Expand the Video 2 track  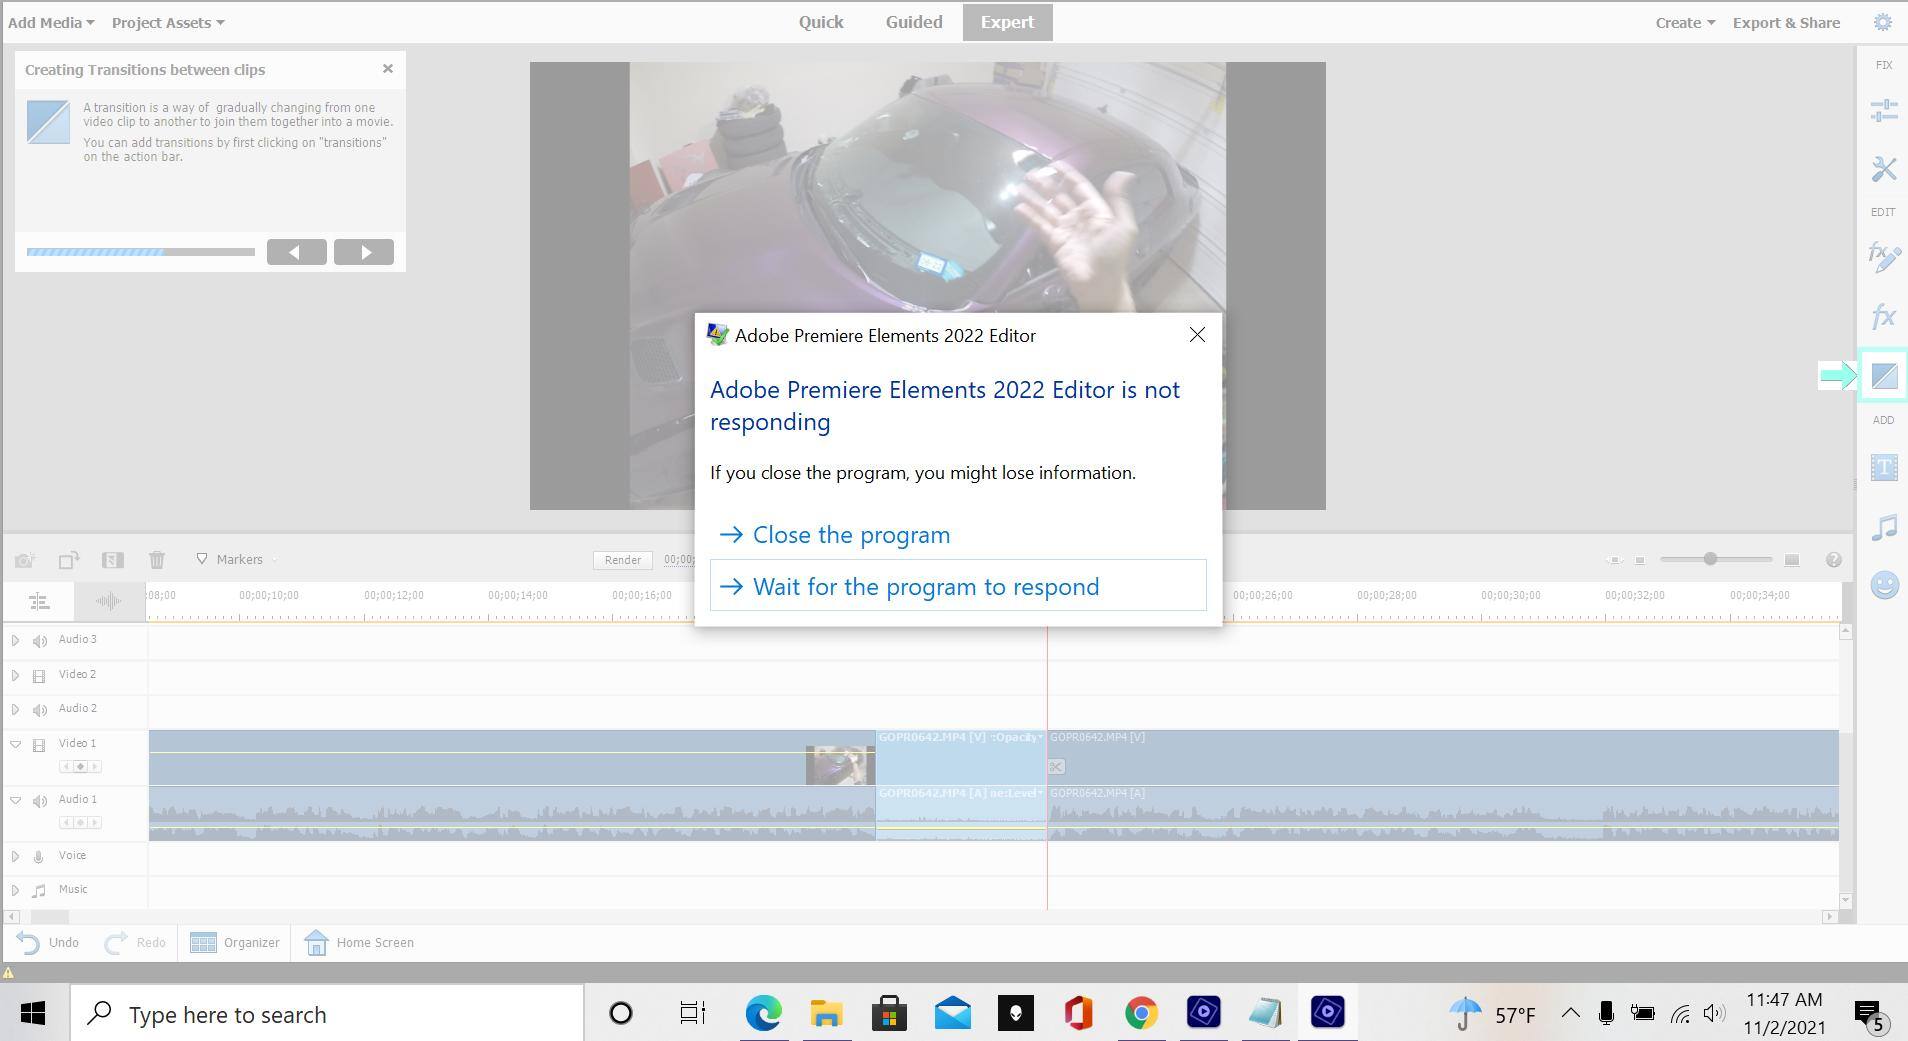[15, 675]
